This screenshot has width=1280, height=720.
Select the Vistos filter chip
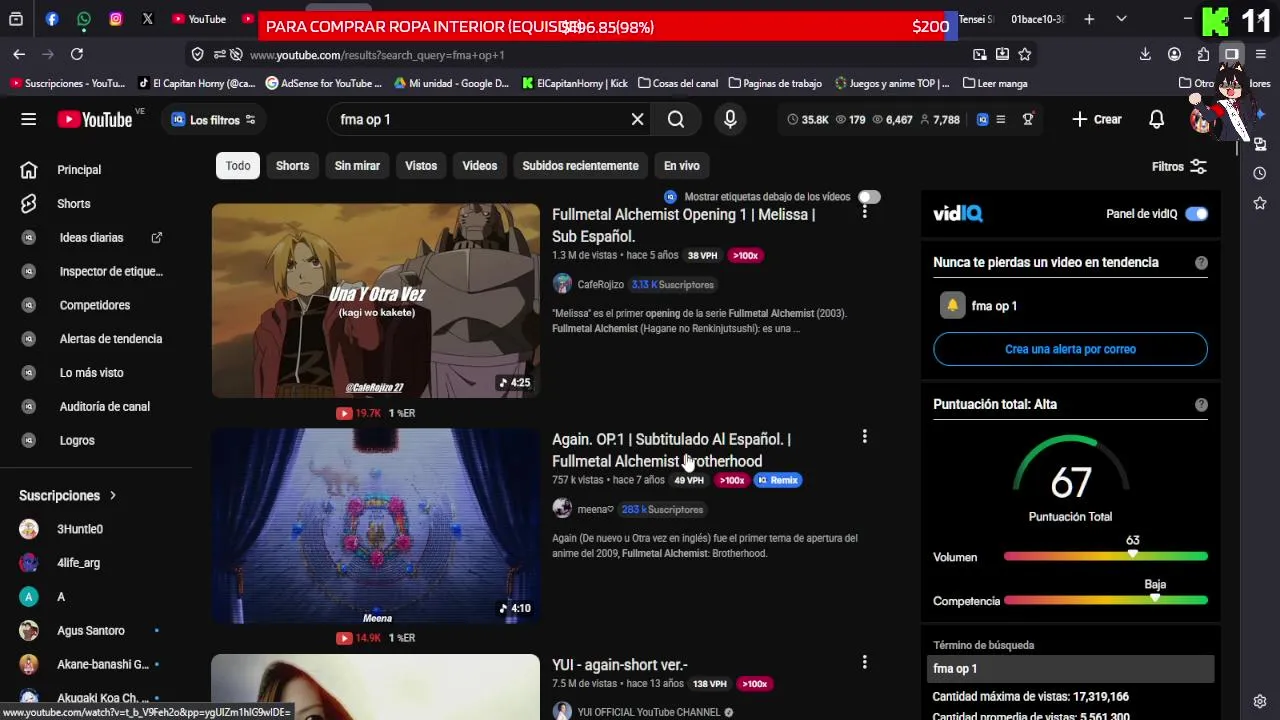coord(421,166)
